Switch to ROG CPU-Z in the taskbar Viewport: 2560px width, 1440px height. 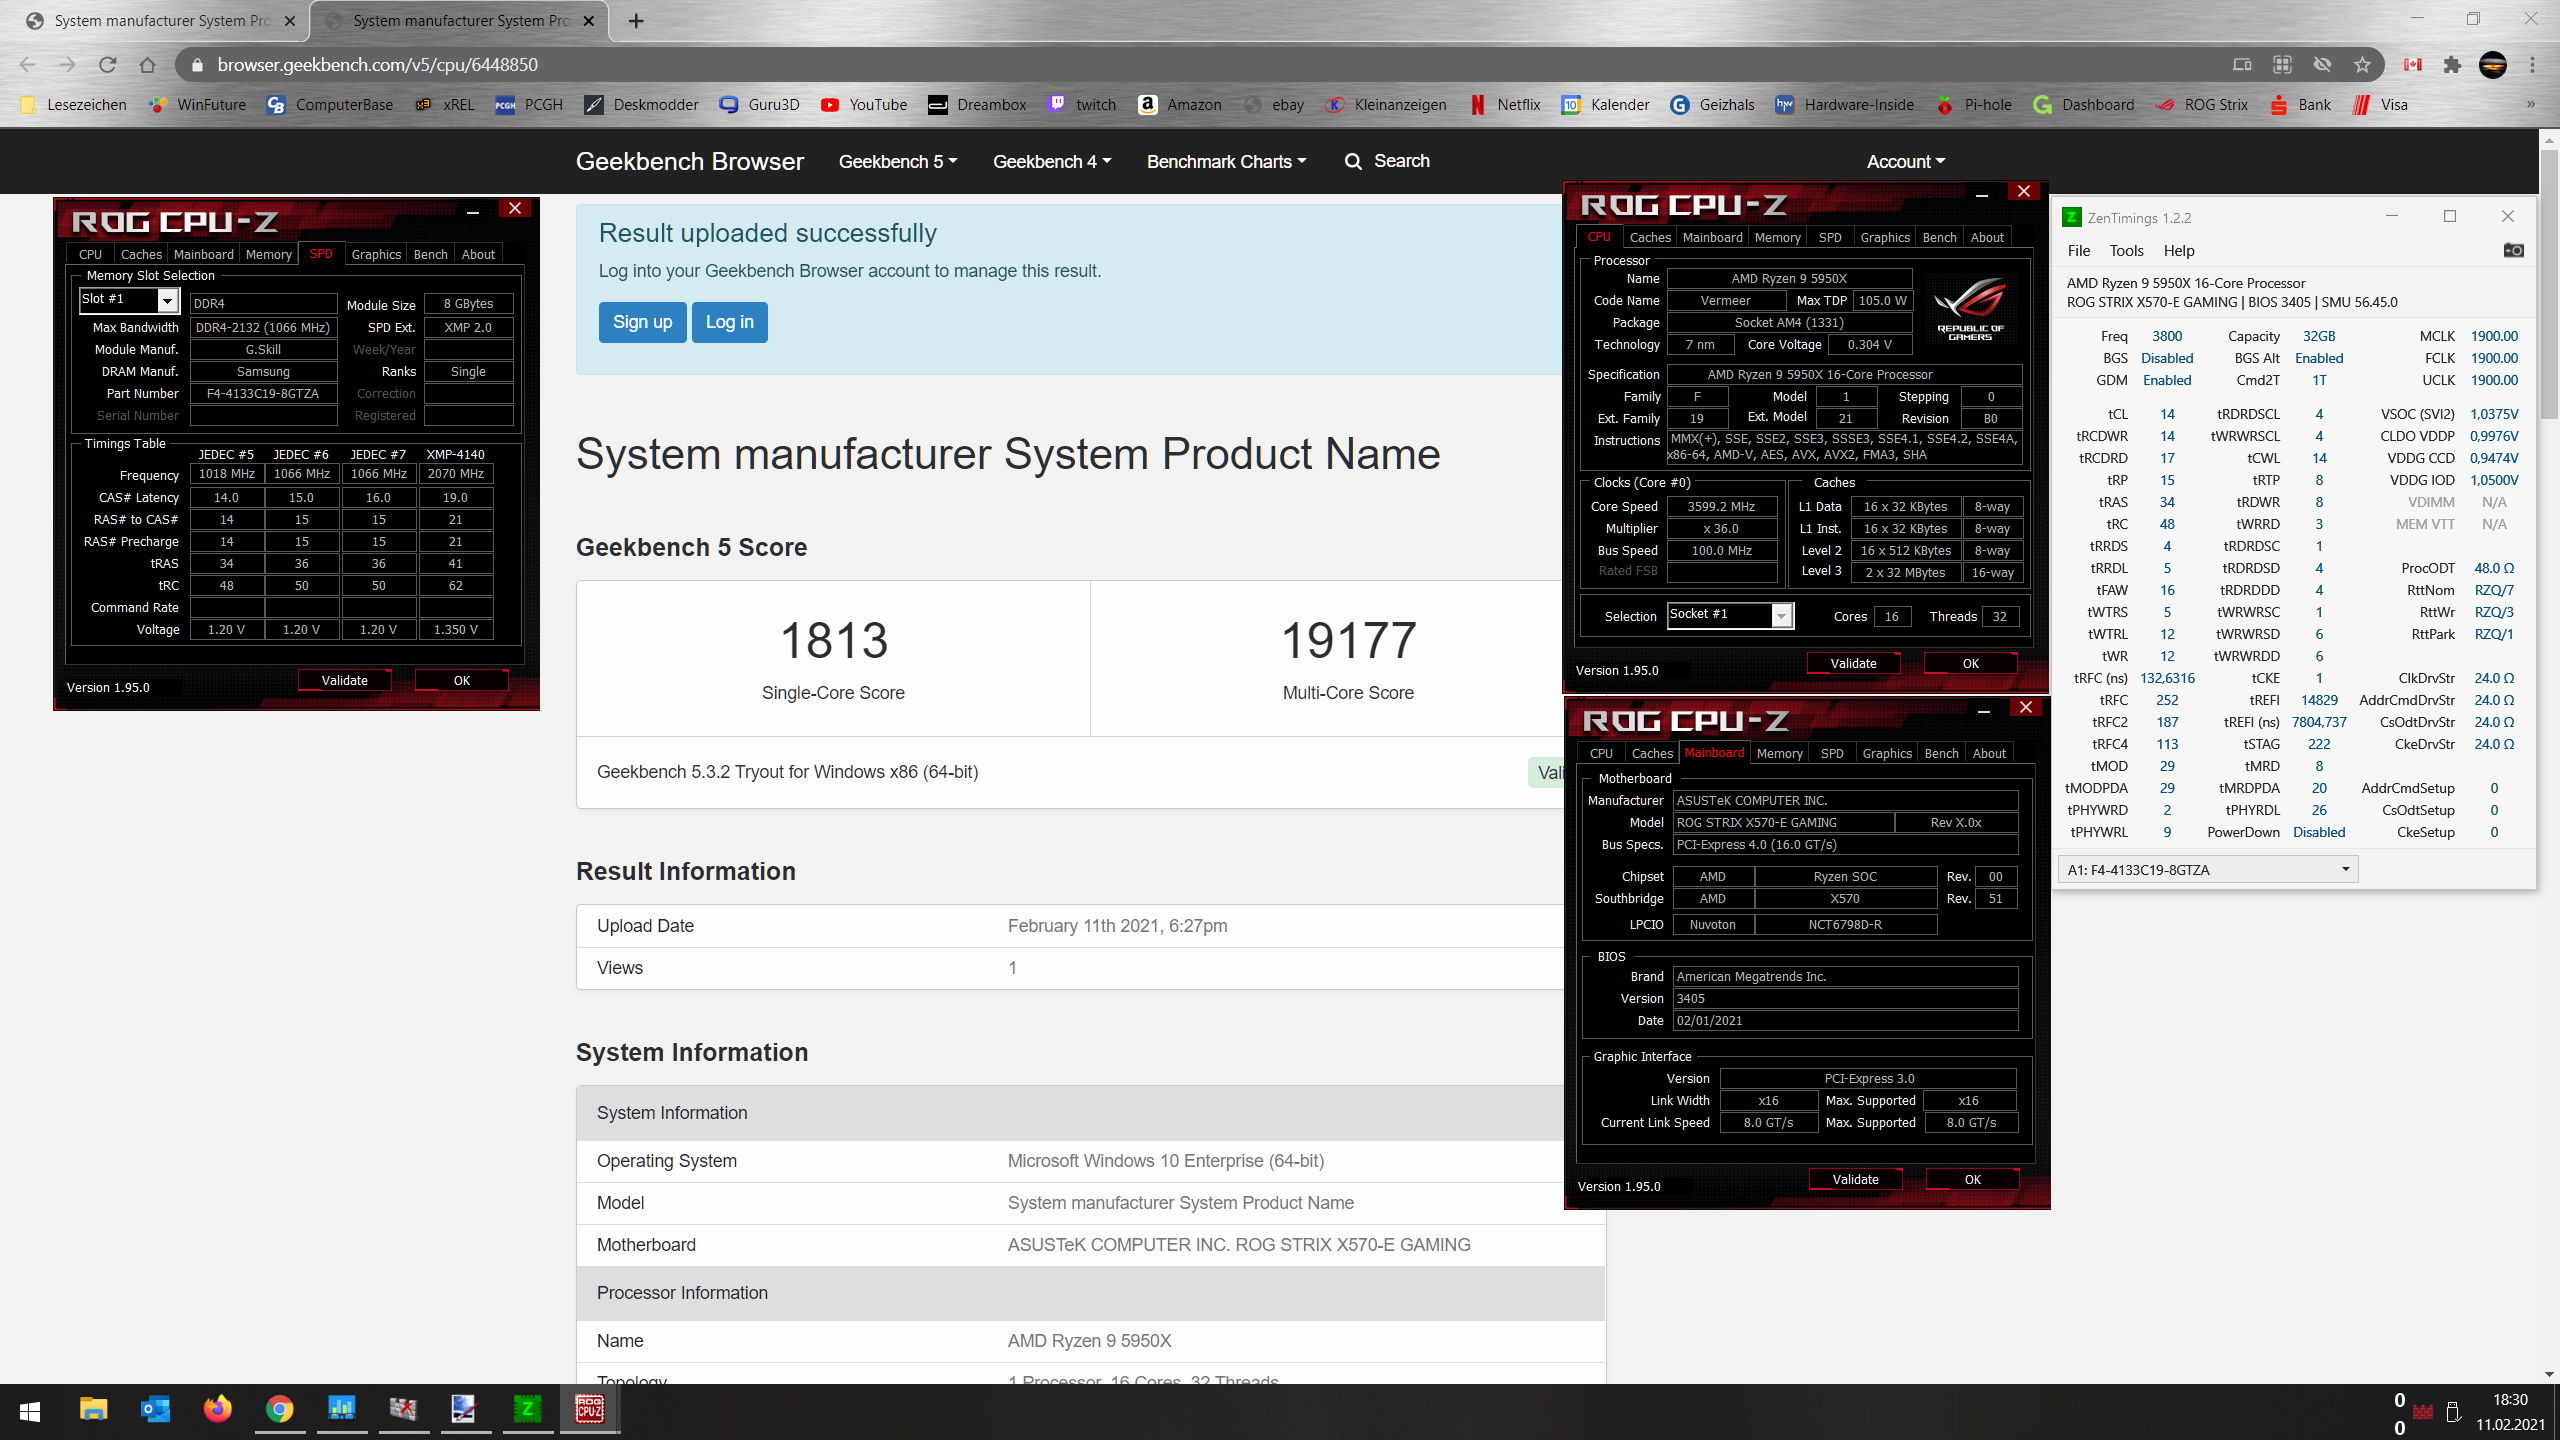(x=589, y=1410)
